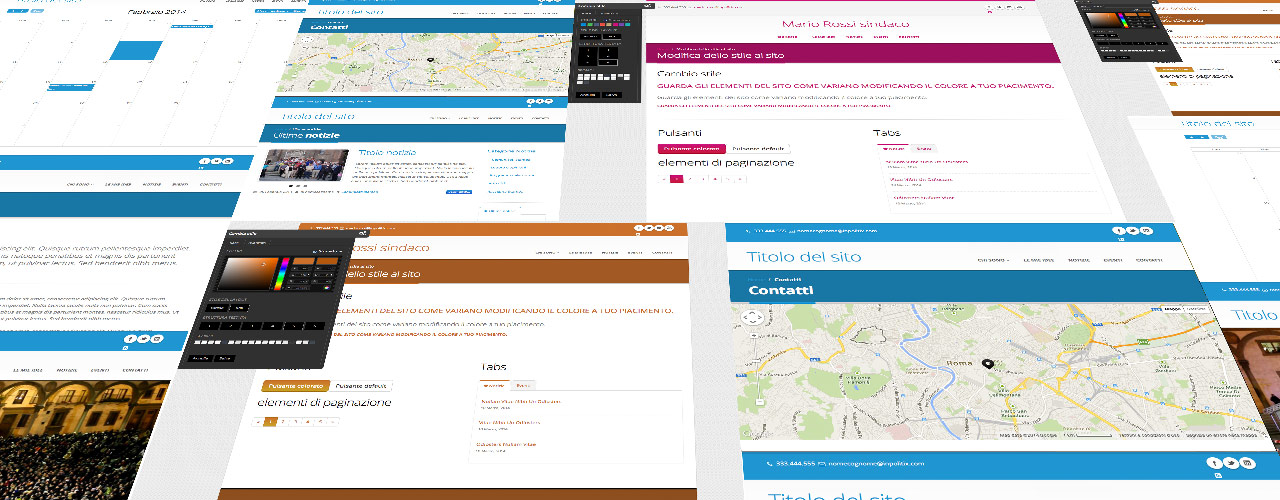Open 'Eventi' in the blue Contatti page menu
The width and height of the screenshot is (1280, 500).
(x=1113, y=260)
